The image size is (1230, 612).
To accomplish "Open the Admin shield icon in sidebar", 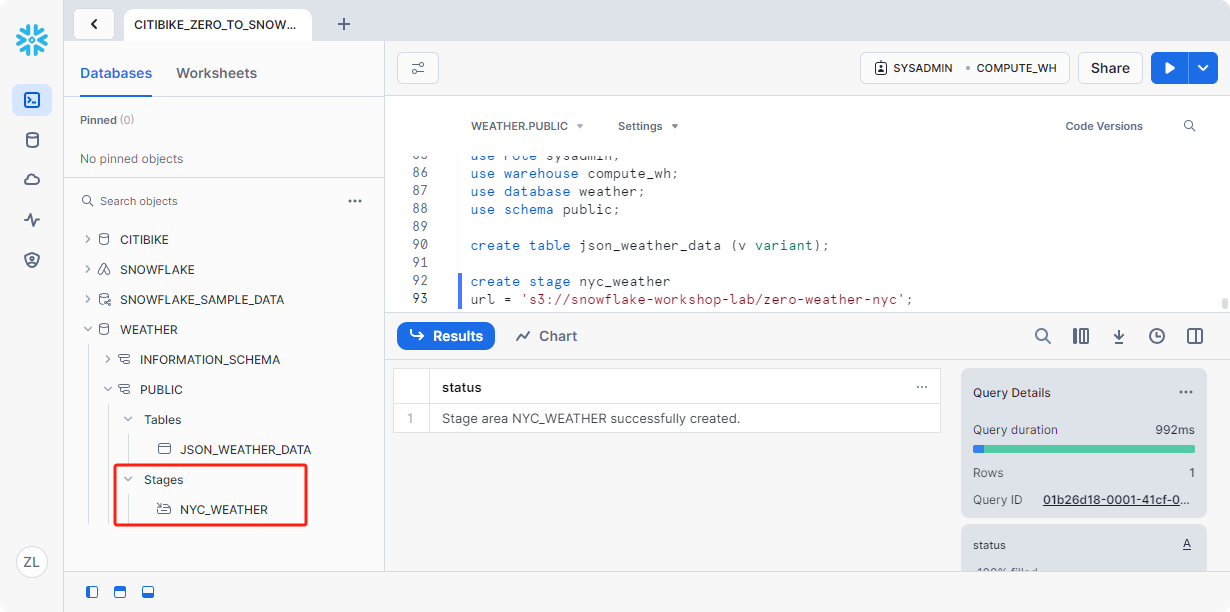I will pos(32,260).
